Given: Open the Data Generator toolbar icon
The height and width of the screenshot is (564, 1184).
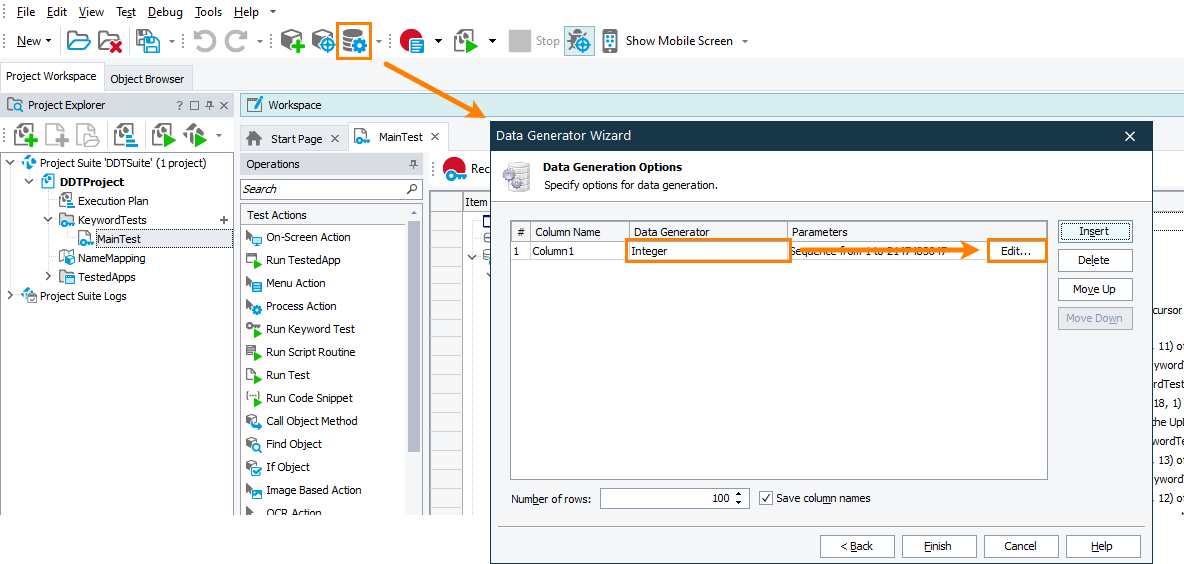Looking at the screenshot, I should tap(354, 41).
